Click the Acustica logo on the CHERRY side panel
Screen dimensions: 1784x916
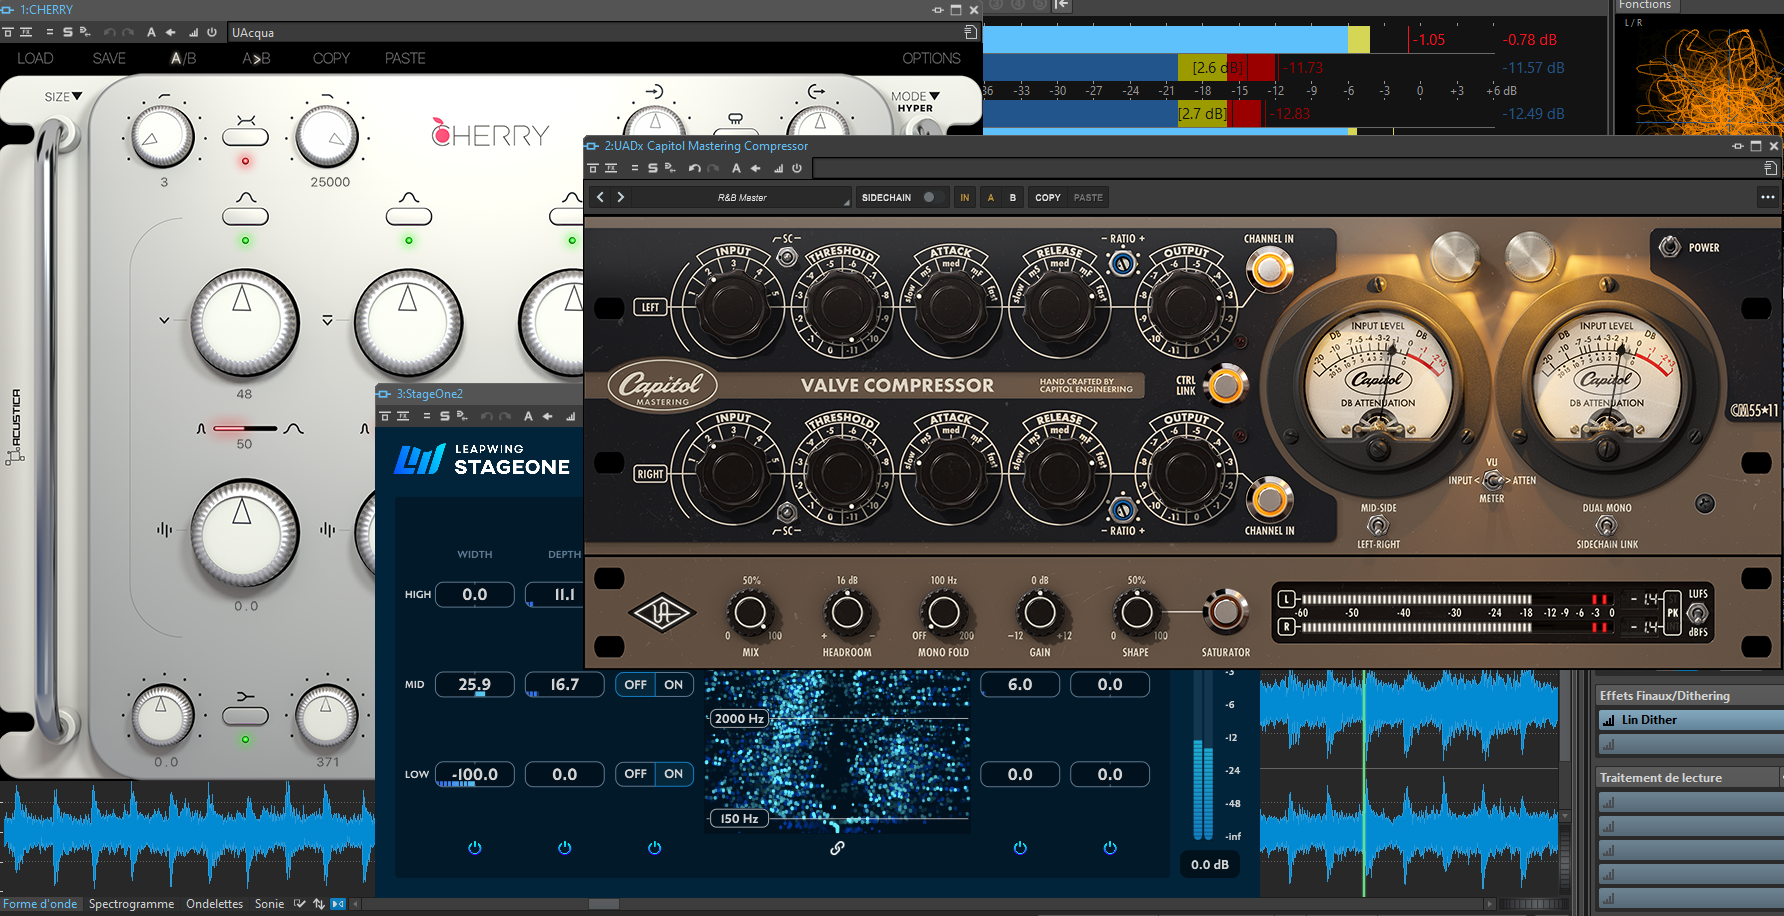pyautogui.click(x=15, y=427)
